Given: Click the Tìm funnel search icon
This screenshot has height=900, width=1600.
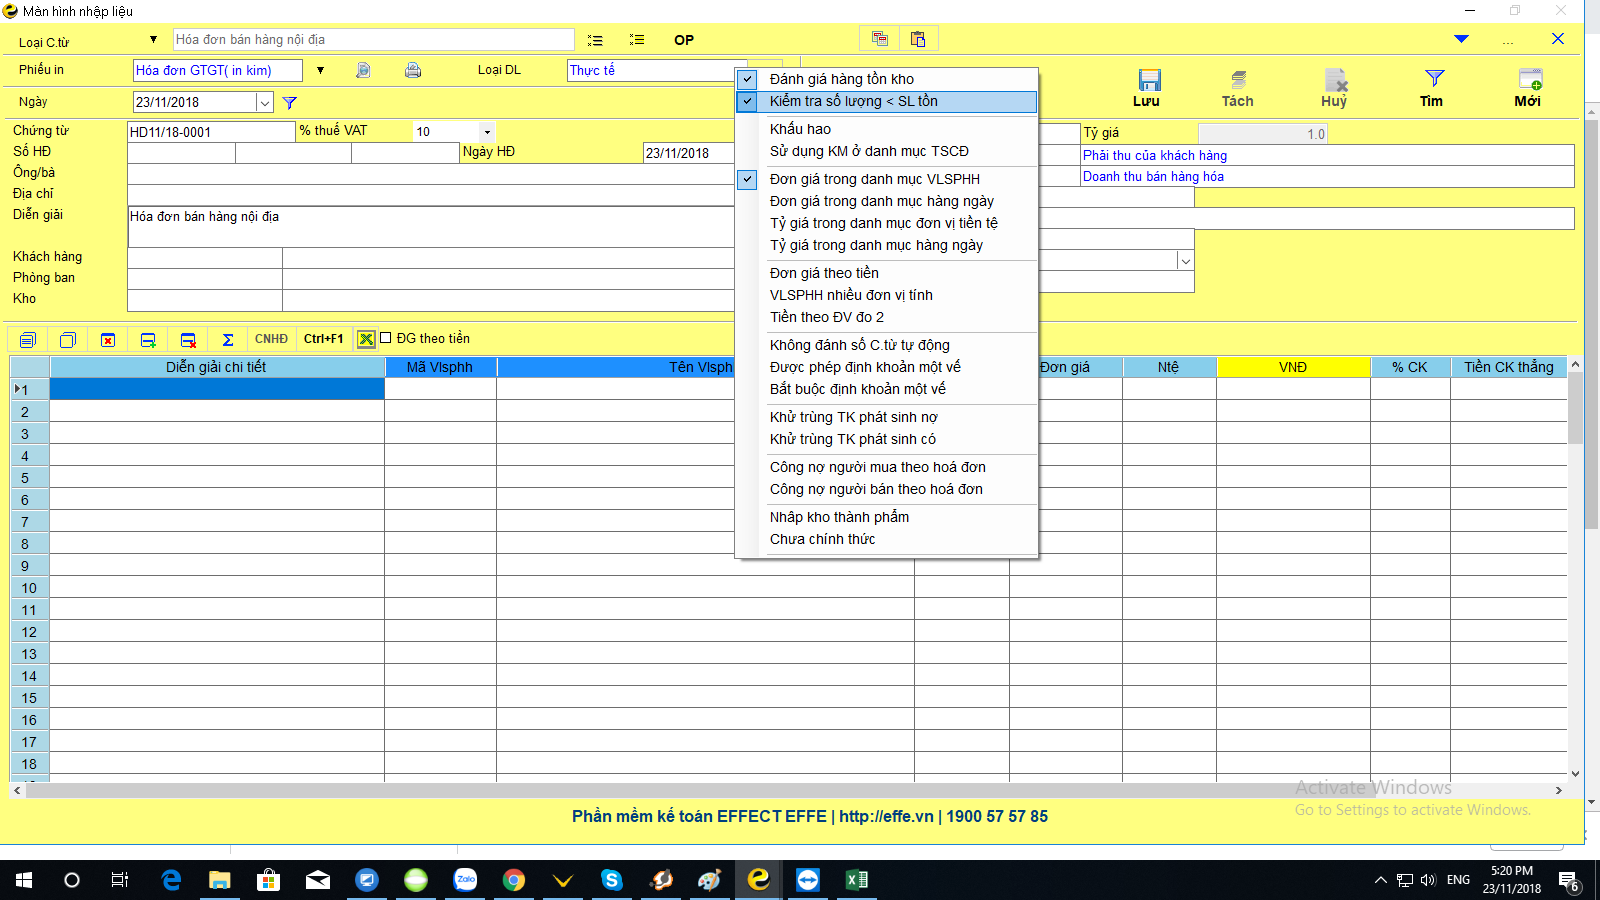Looking at the screenshot, I should (x=1434, y=79).
